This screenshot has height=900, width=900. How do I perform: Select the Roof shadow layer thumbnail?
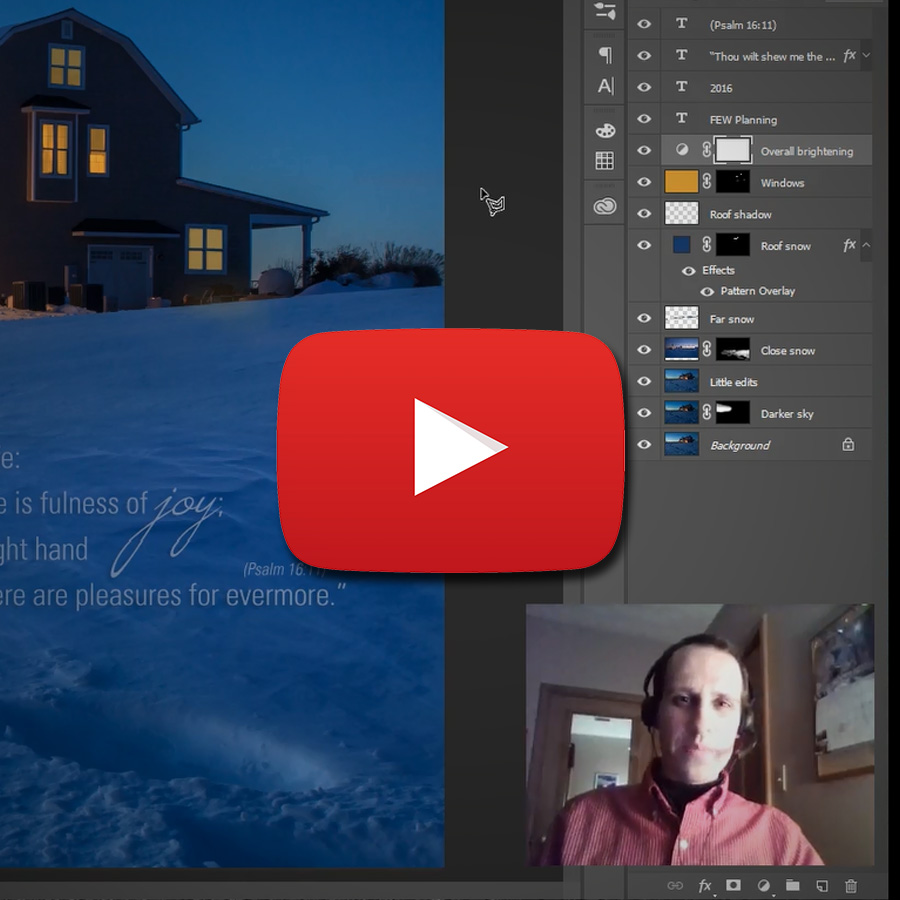tap(681, 213)
